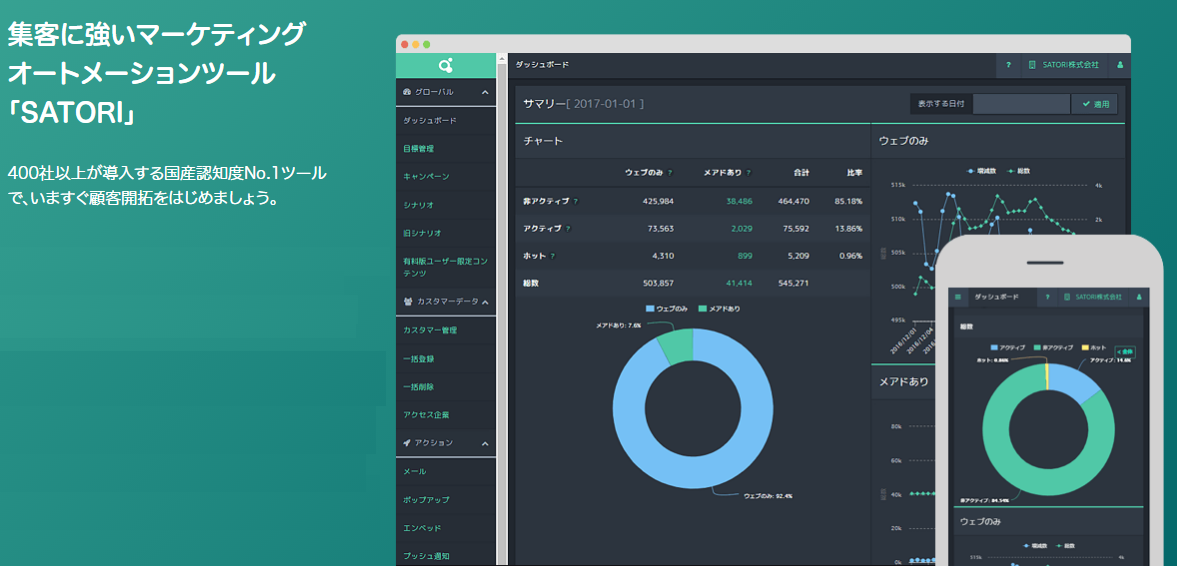Click the 表示する日付 date input field
1177x567 pixels.
point(1021,104)
